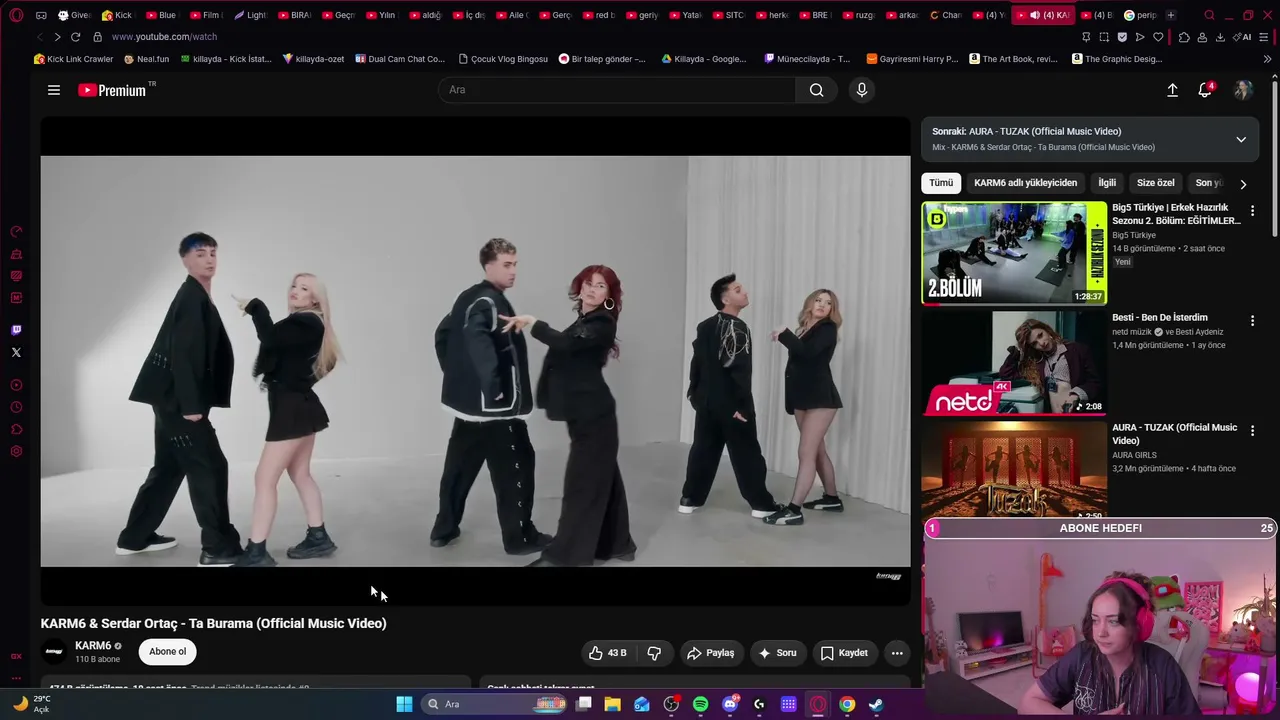Expand the Sonraki mix playlist chevron
Viewport: 1280px width, 720px height.
click(x=1241, y=139)
